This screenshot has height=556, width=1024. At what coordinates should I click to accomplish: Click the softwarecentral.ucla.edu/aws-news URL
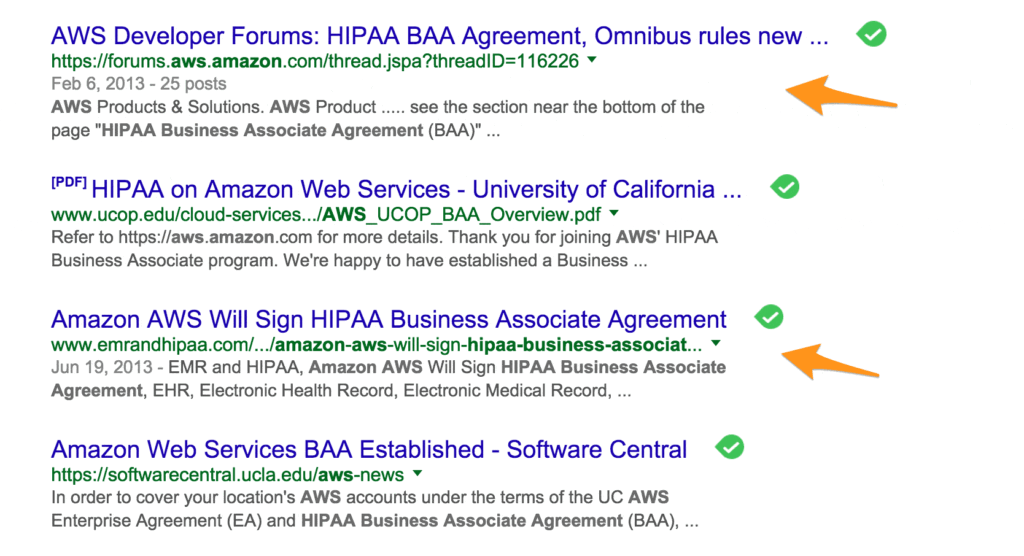pyautogui.click(x=227, y=475)
